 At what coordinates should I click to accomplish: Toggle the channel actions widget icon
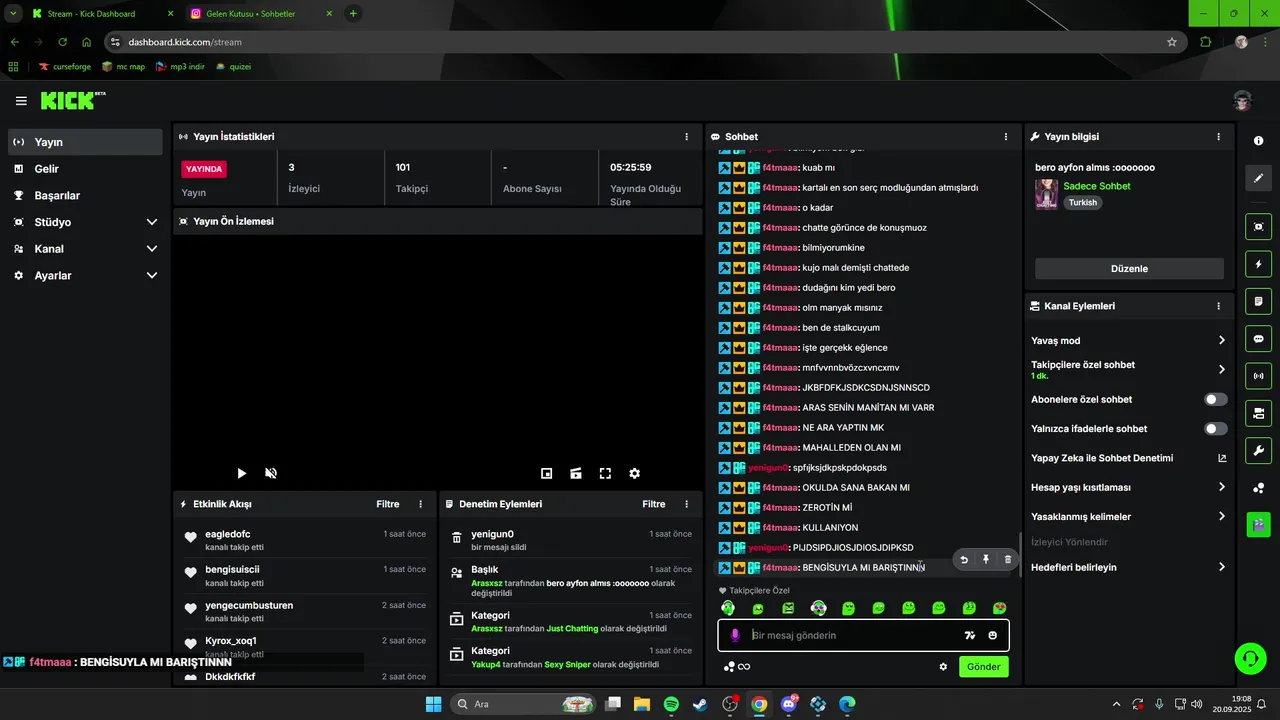point(1259,412)
